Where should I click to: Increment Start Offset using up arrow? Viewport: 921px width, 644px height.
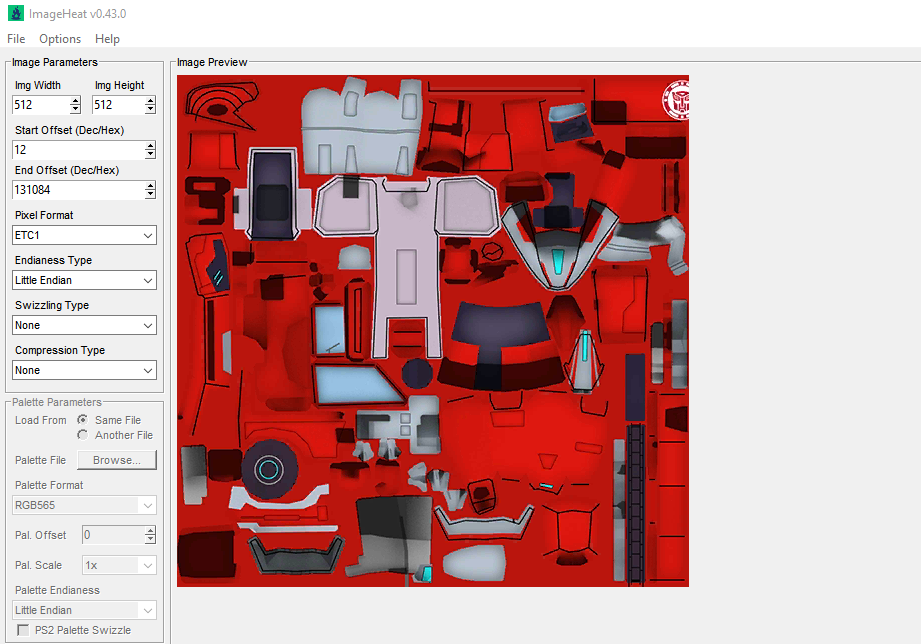[x=150, y=146]
